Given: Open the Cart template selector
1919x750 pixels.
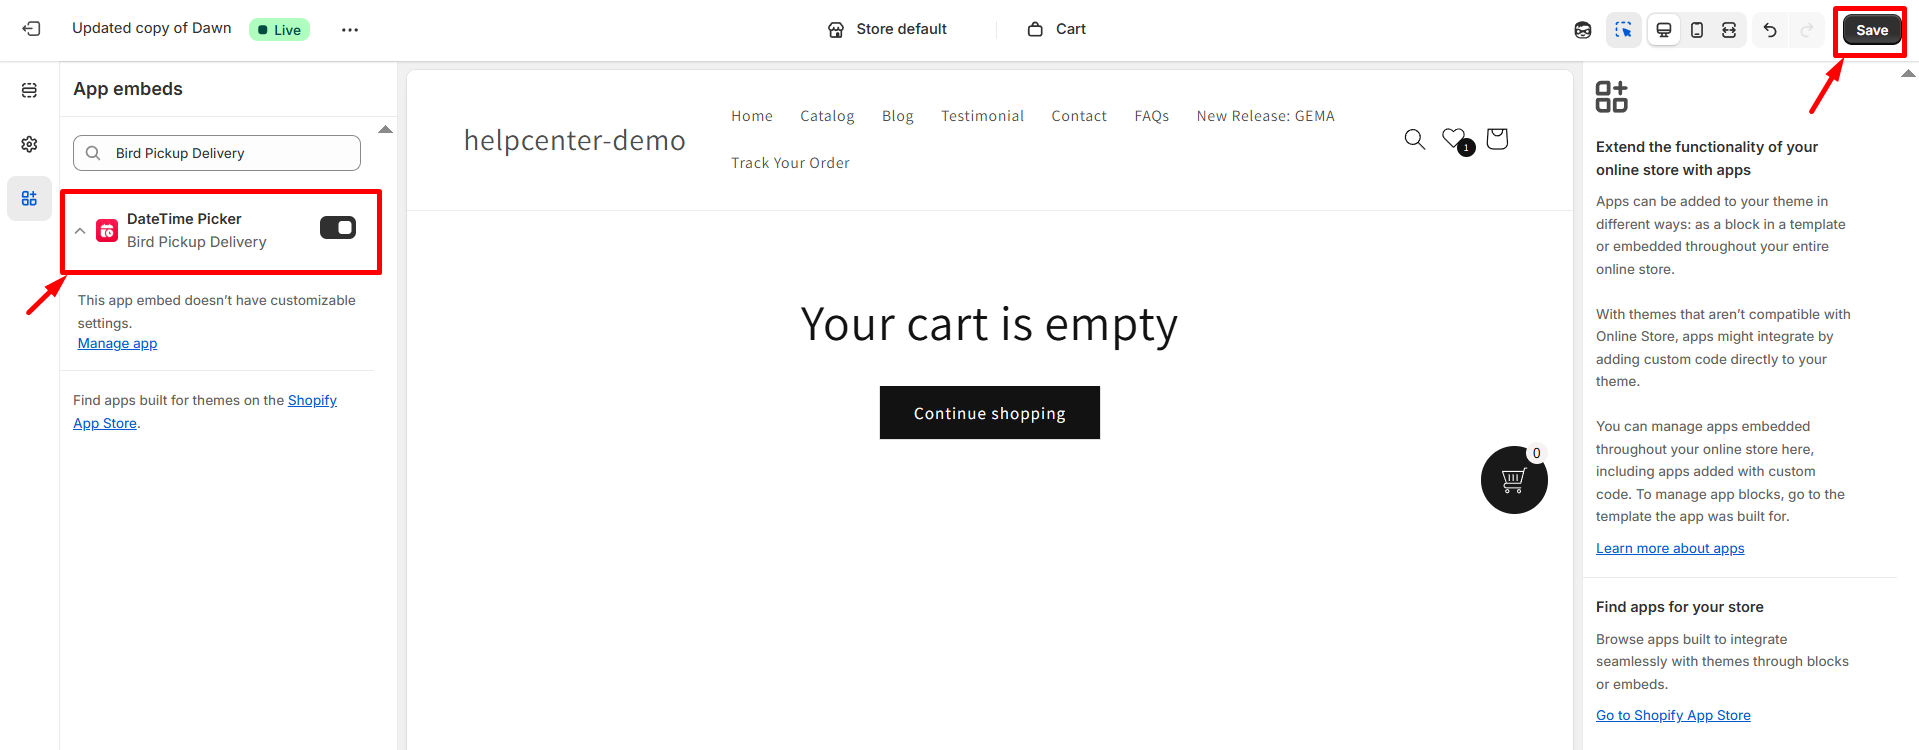Looking at the screenshot, I should [1056, 29].
